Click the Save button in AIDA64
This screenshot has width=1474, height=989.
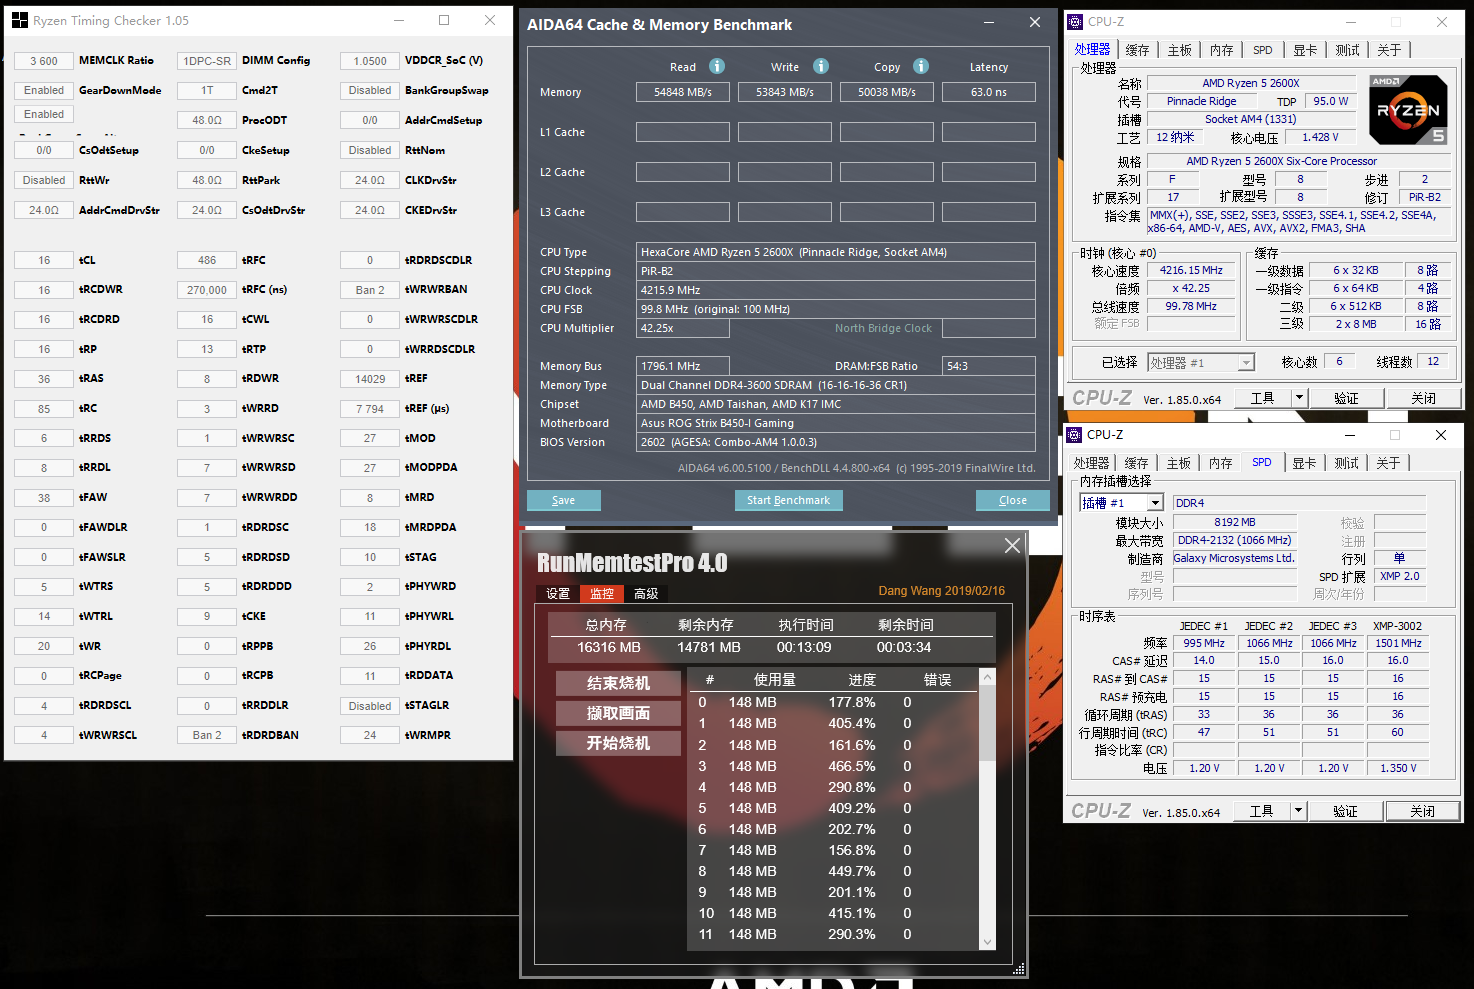564,500
